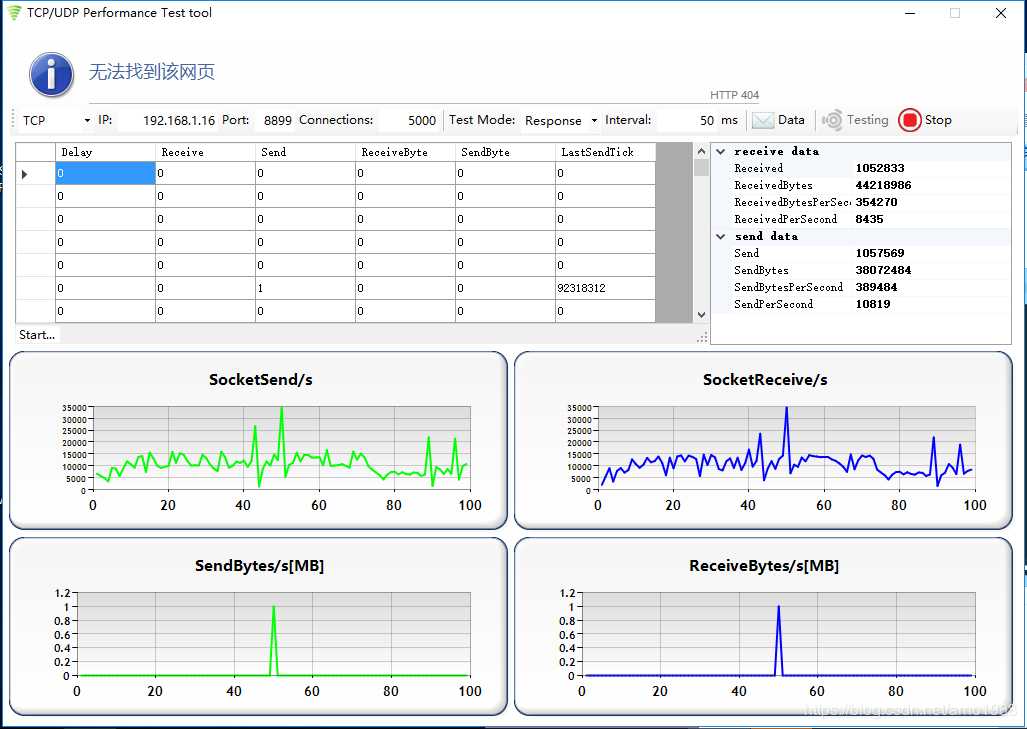Screen dimensions: 1027x729
Task: Click the Start... status bar text
Action: pos(37,335)
